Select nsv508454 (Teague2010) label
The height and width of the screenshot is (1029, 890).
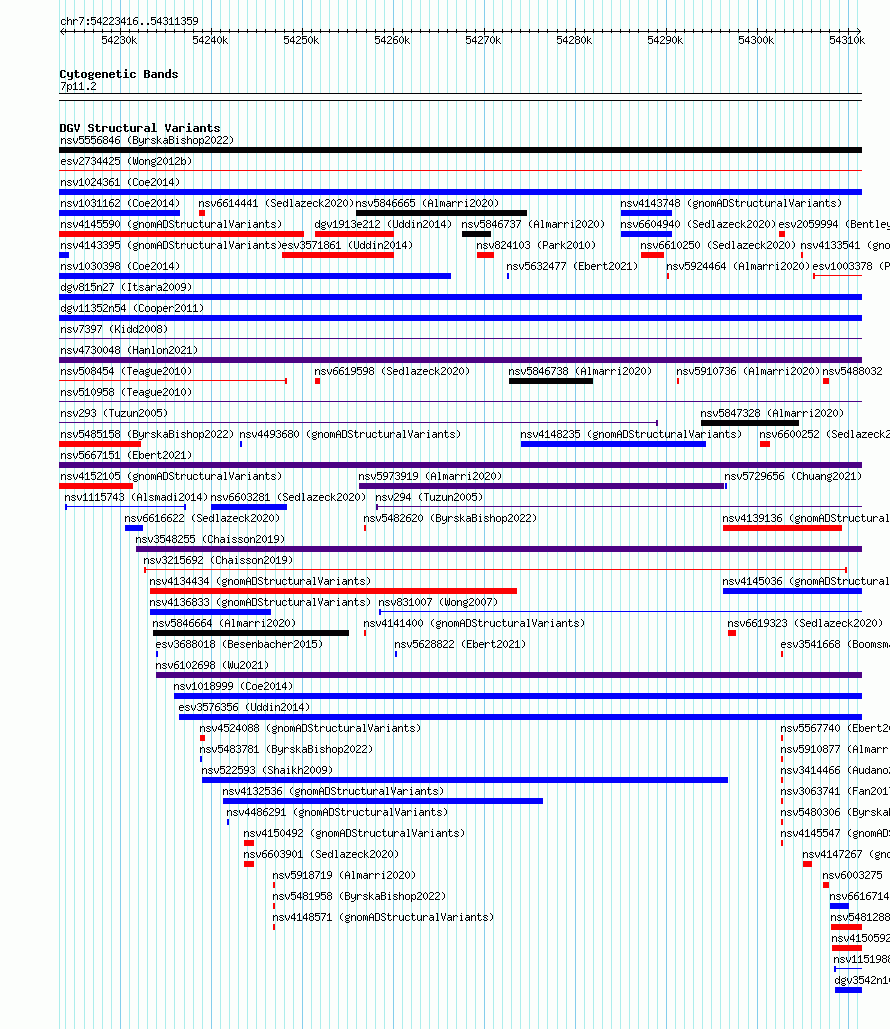pyautogui.click(x=126, y=371)
